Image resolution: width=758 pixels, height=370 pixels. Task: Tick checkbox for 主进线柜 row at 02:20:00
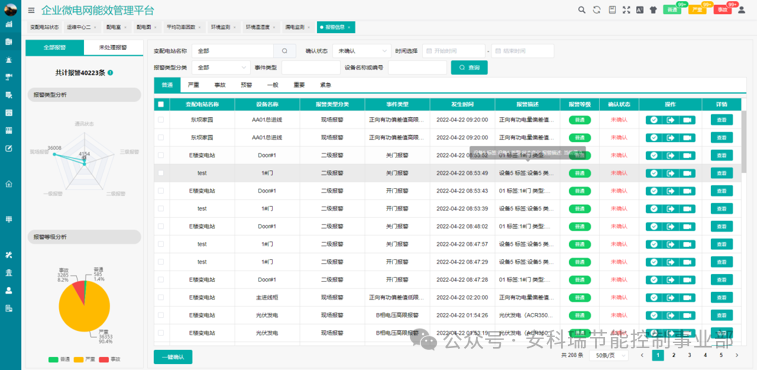pos(161,297)
